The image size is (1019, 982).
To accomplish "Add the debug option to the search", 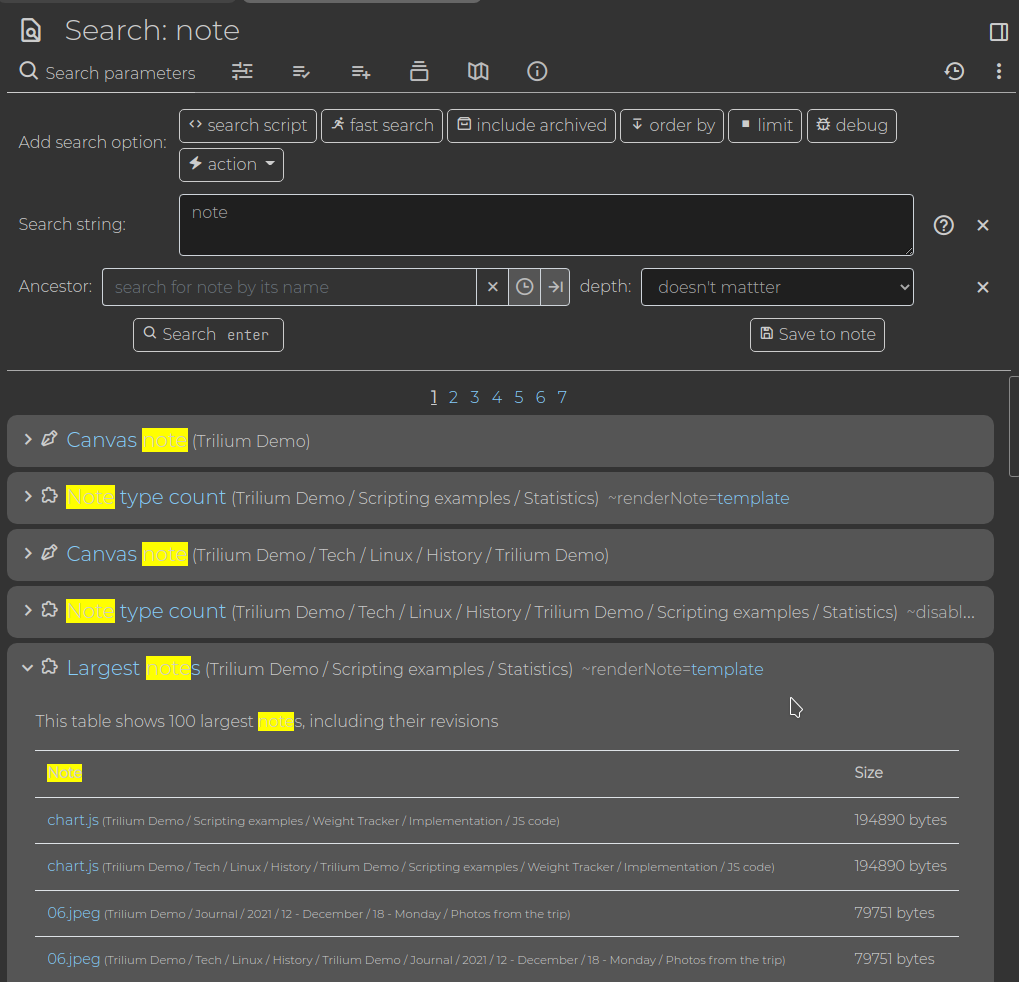I will (x=851, y=125).
